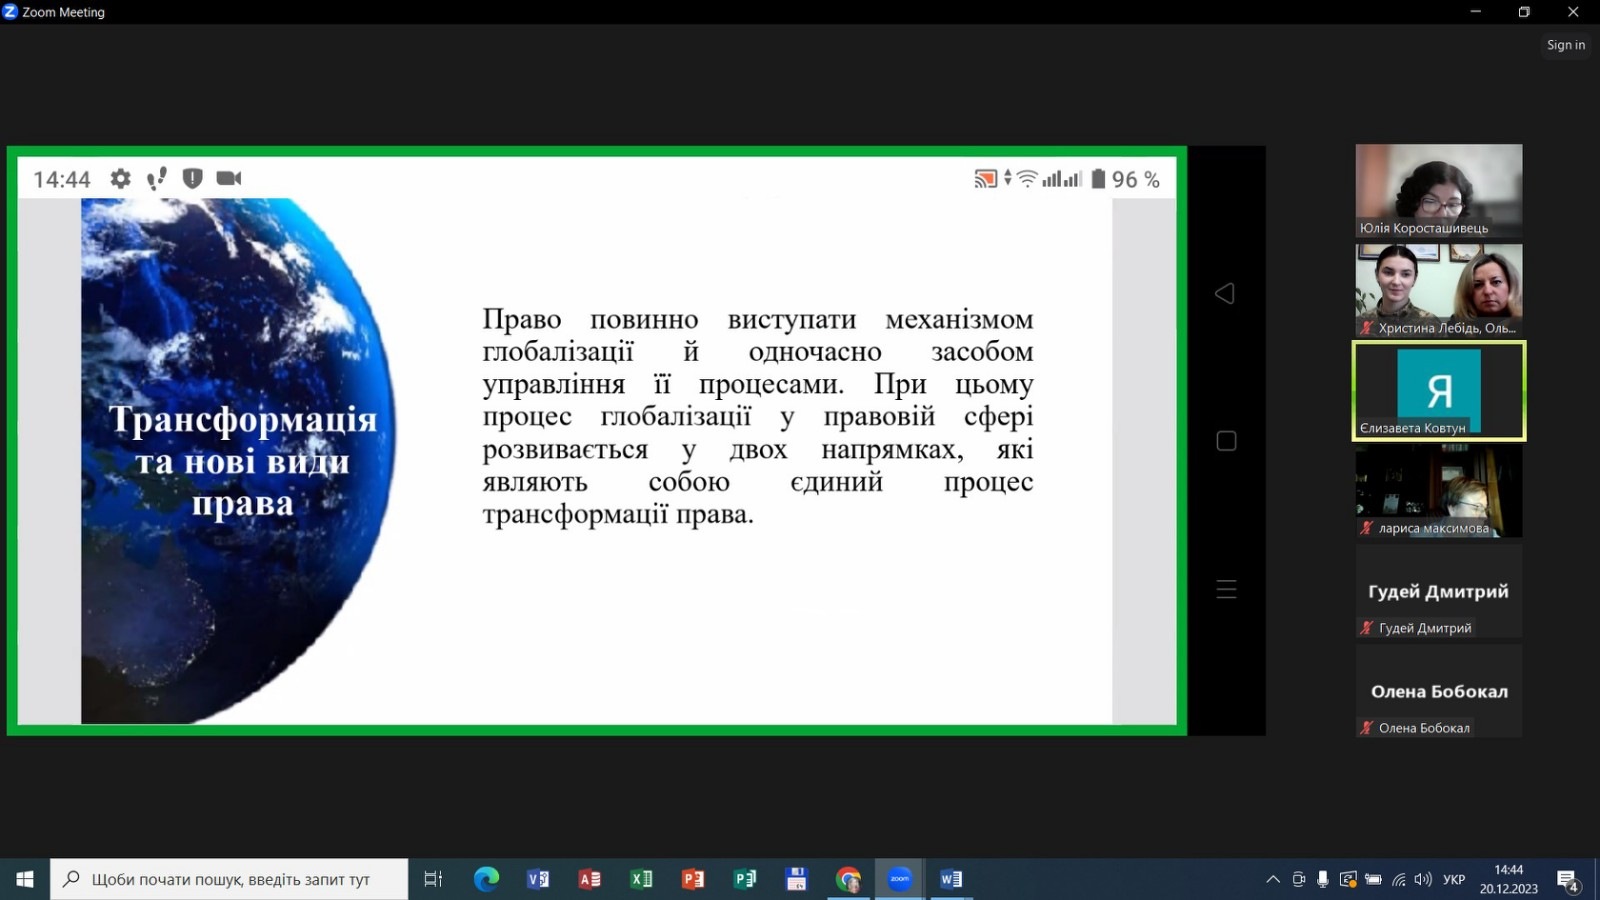Tap the square recent apps button

pos(1226,441)
